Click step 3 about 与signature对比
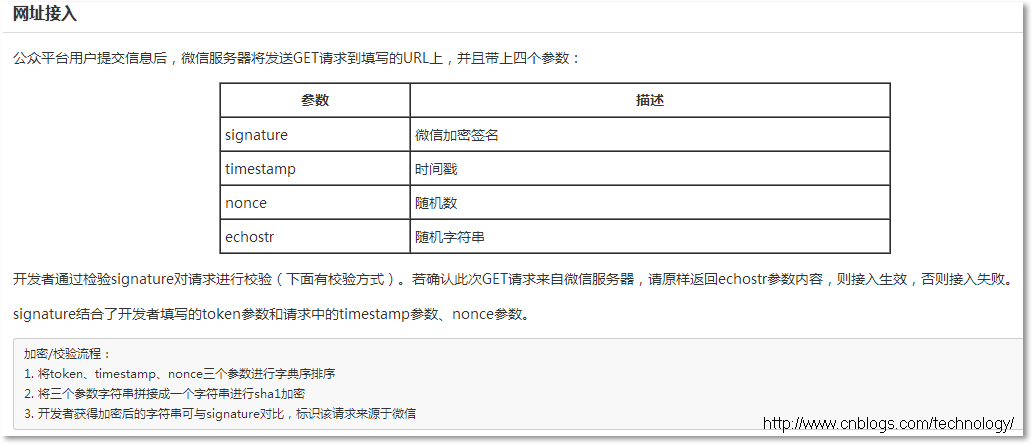Screen dimensions: 1032x444 [x=219, y=413]
